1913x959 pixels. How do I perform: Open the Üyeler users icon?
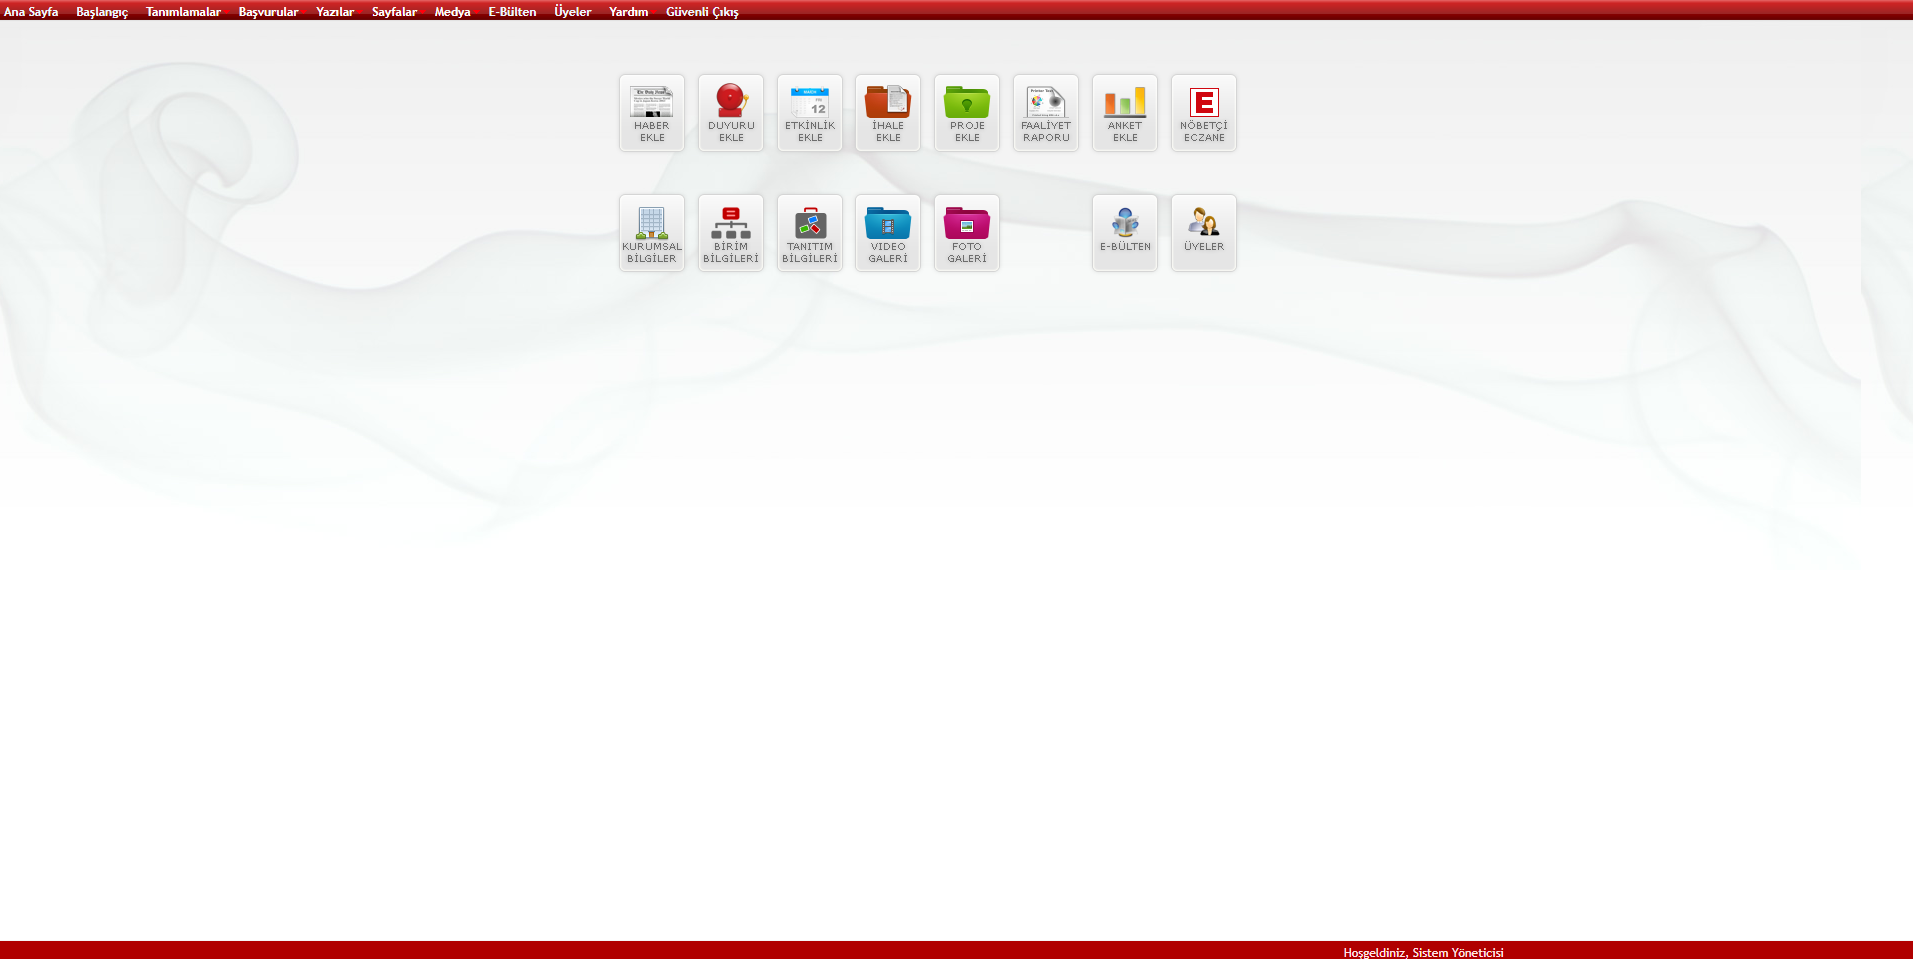[x=1203, y=232]
